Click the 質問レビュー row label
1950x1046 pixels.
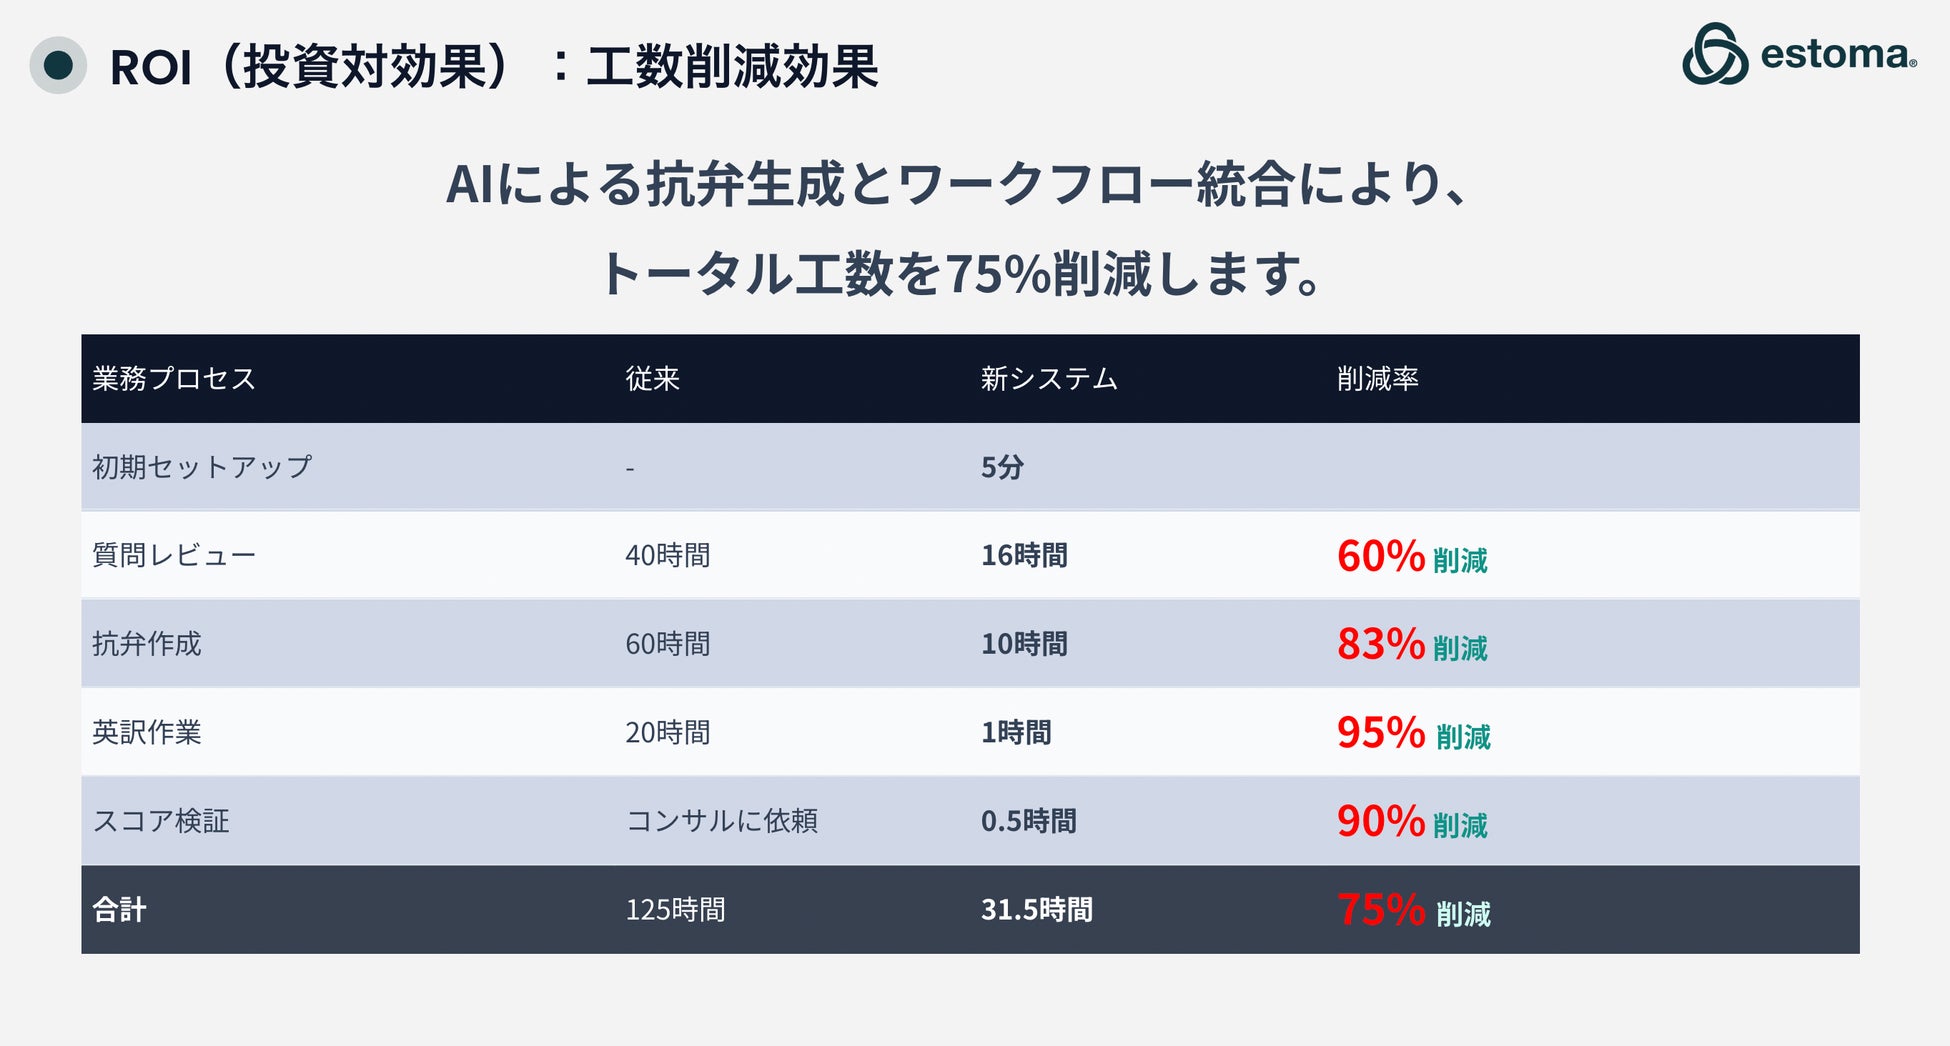[174, 555]
